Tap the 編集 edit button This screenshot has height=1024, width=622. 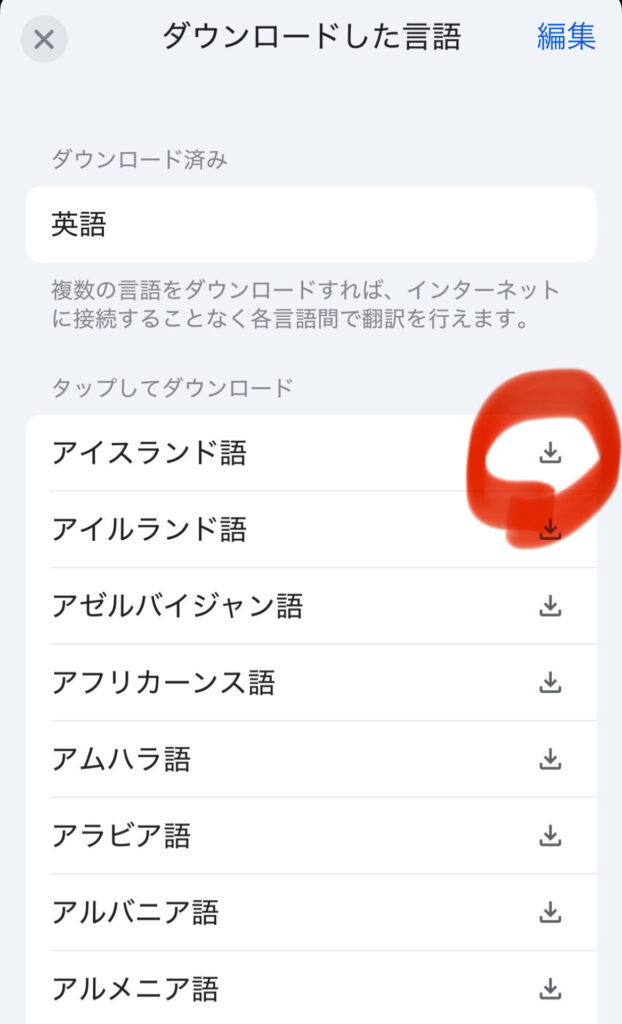point(566,37)
